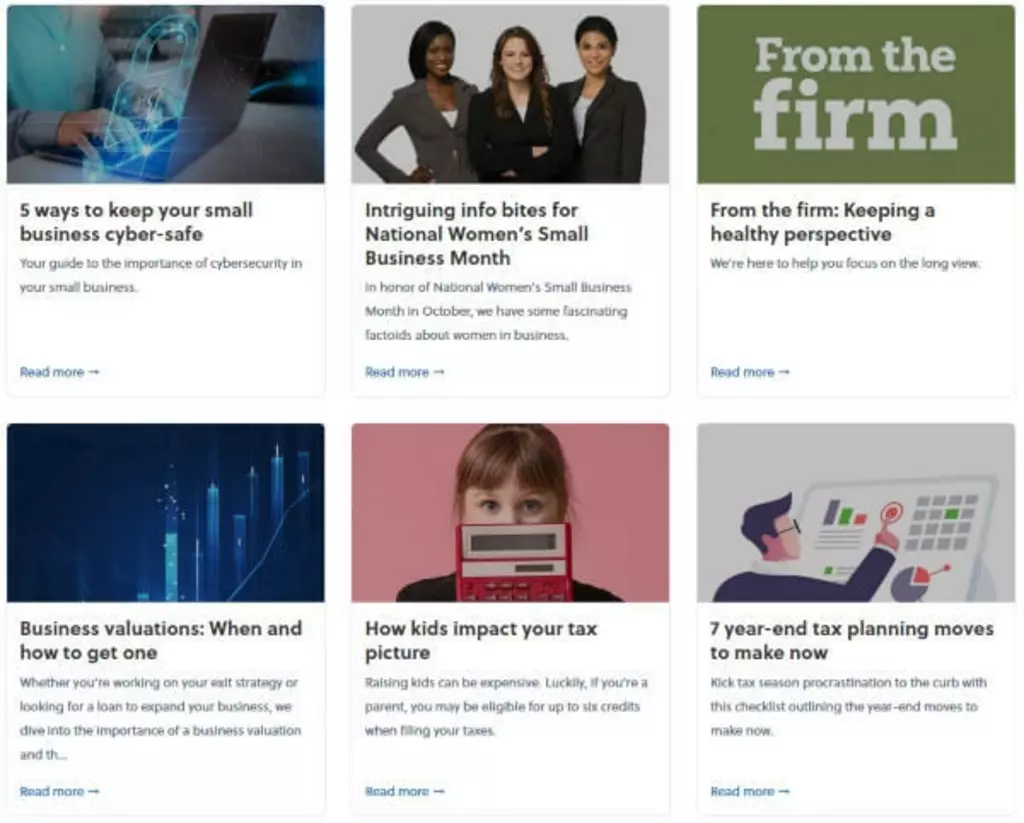This screenshot has height=823, width=1024.
Task: Click the cybersecurity guide description text
Action: point(161,276)
